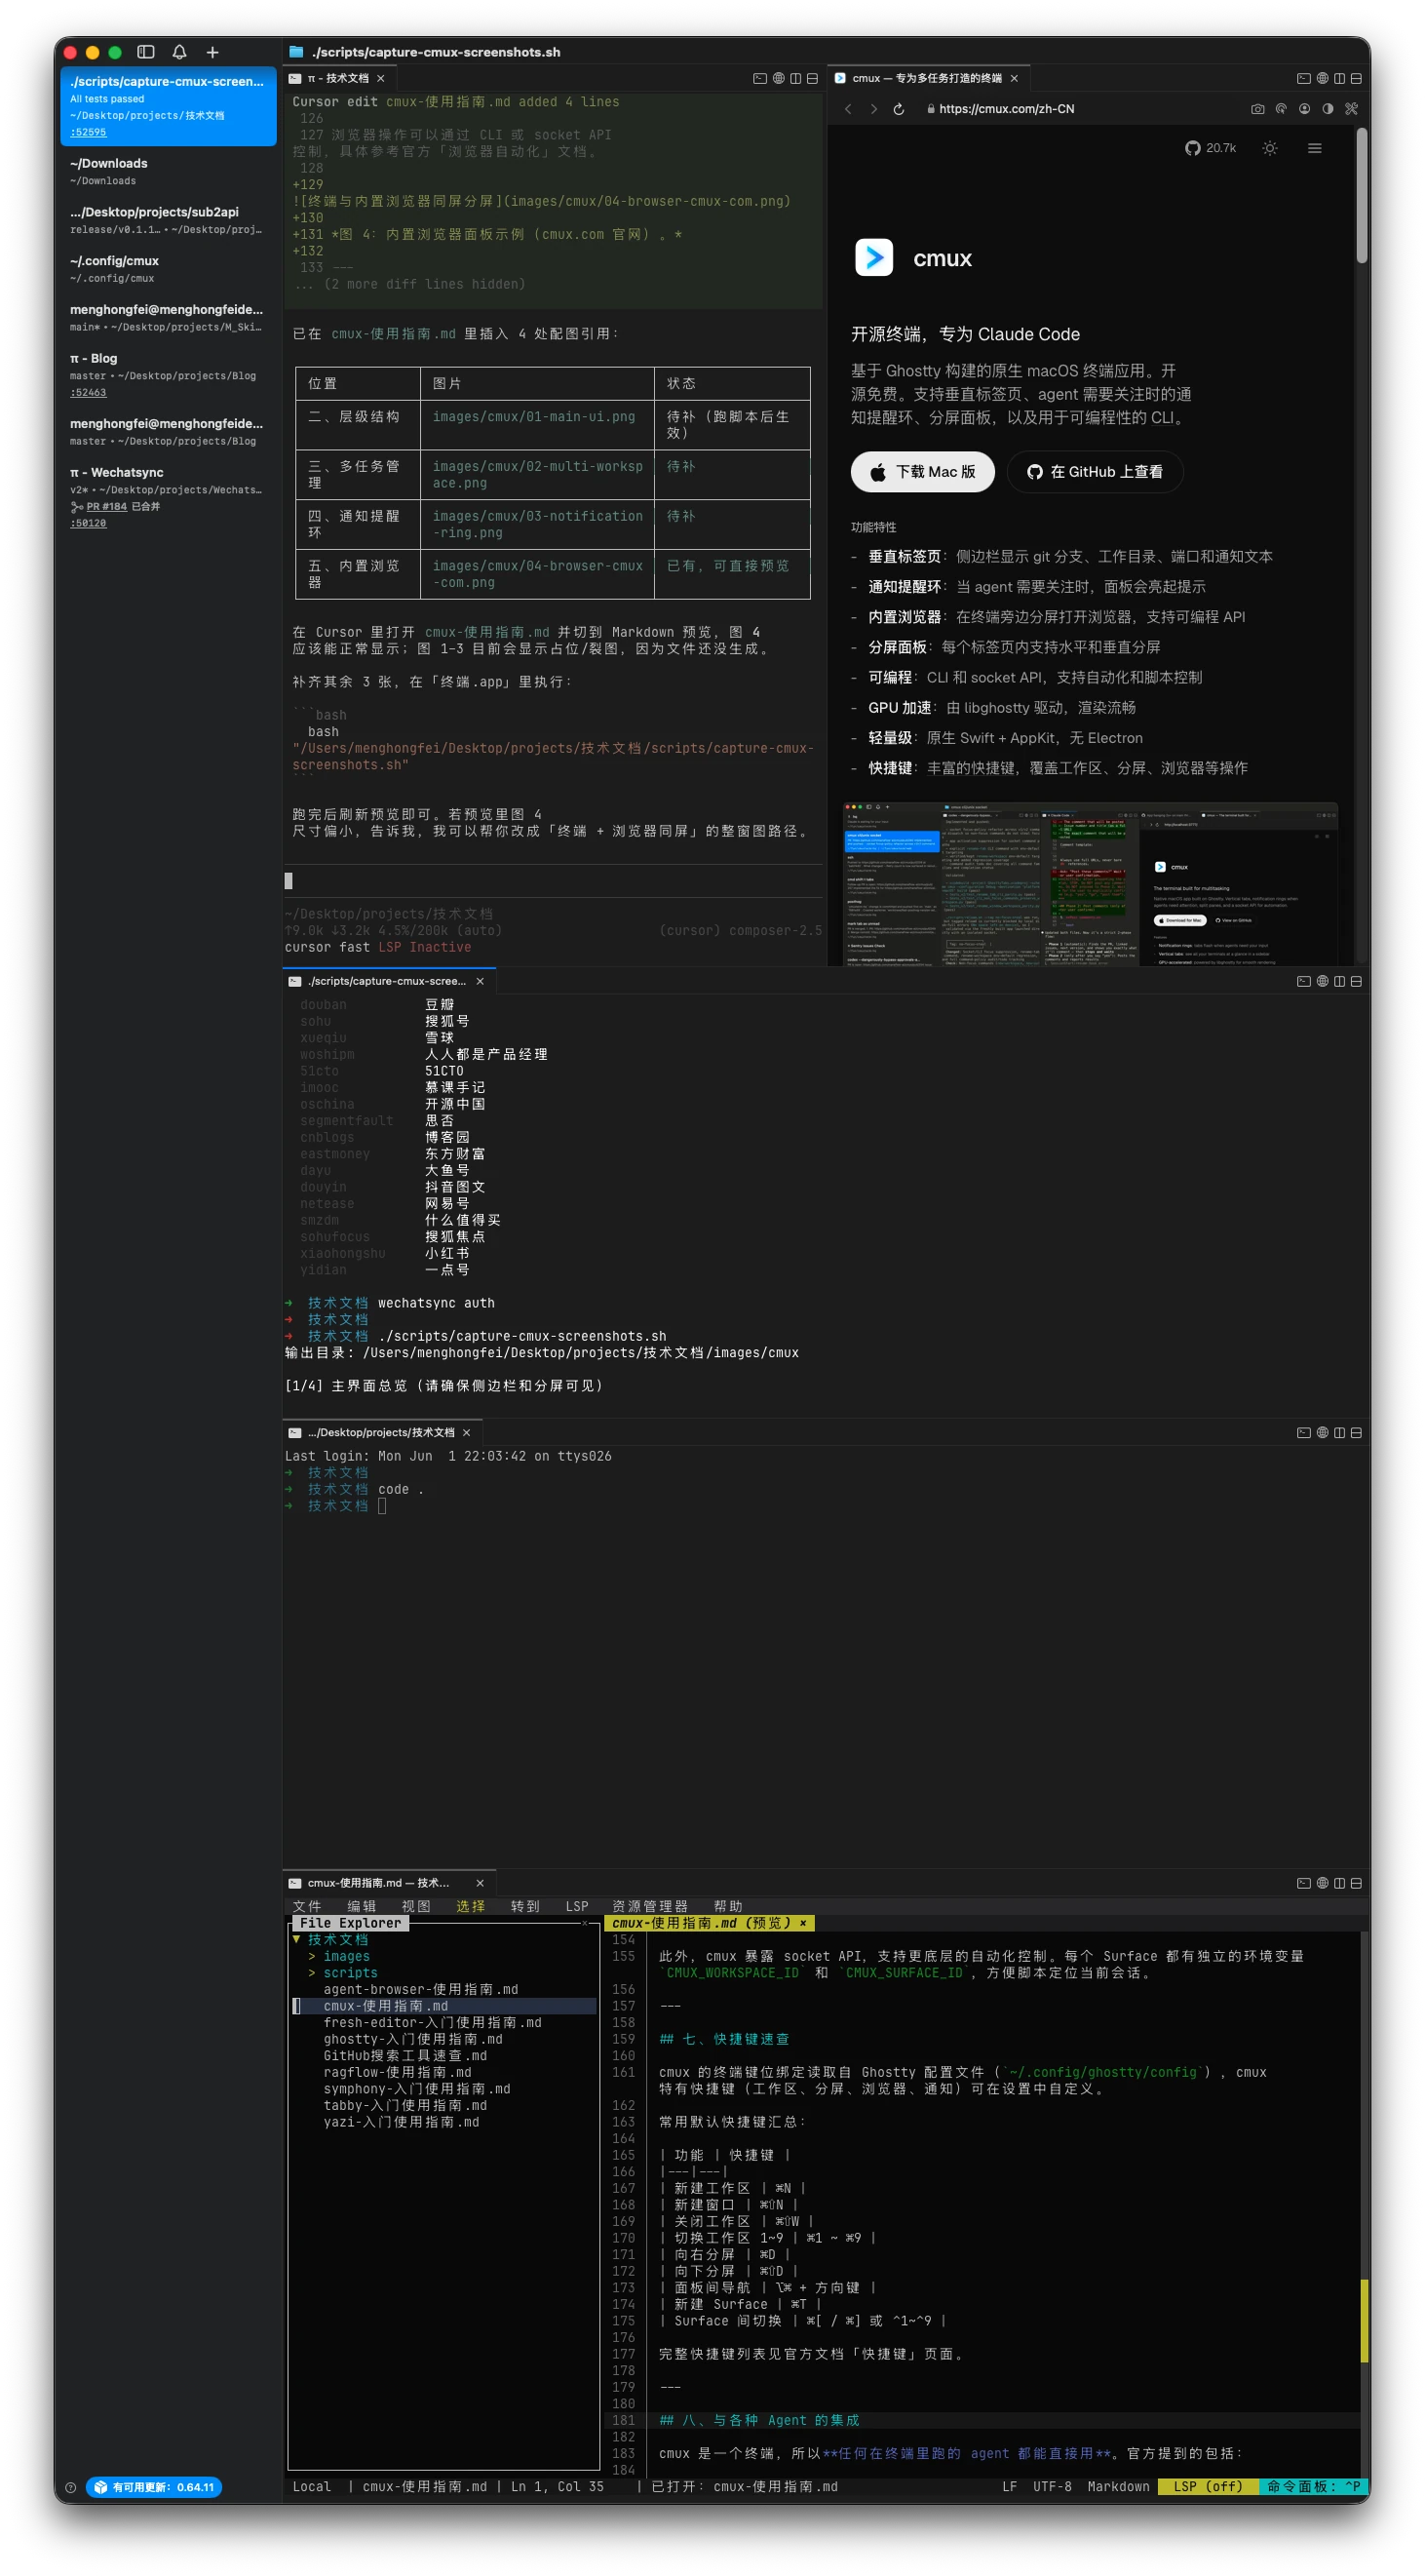The width and height of the screenshot is (1425, 2576).
Task: Open the 资源管理器 menu
Action: click(650, 1905)
